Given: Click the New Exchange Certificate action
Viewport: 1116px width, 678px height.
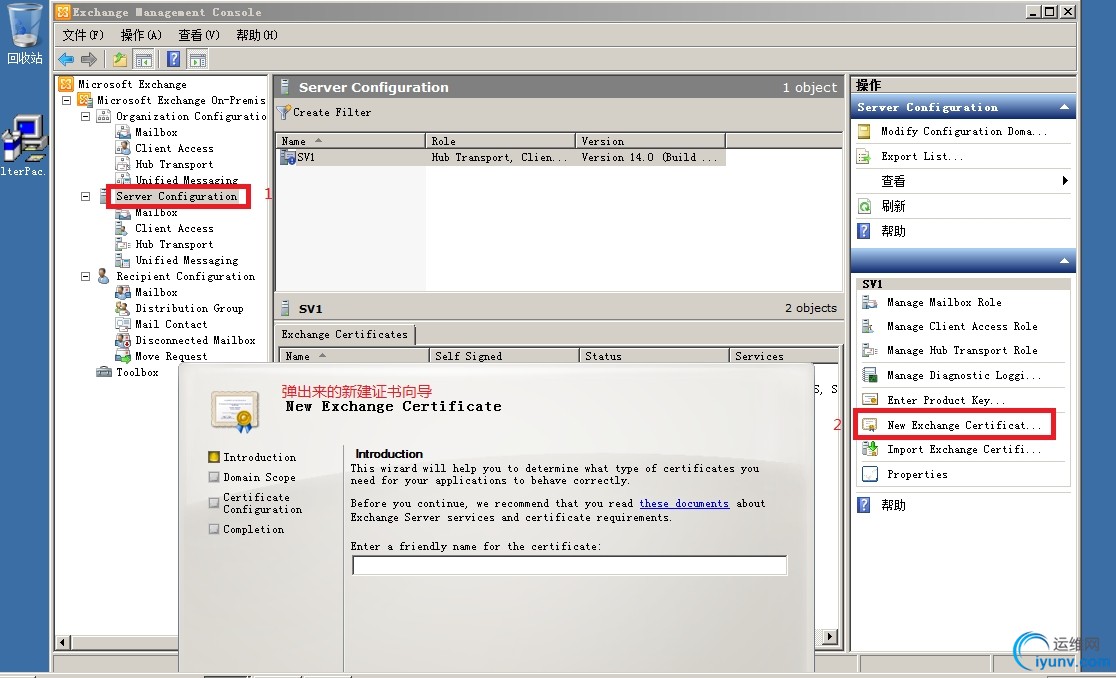Looking at the screenshot, I should click(x=963, y=425).
